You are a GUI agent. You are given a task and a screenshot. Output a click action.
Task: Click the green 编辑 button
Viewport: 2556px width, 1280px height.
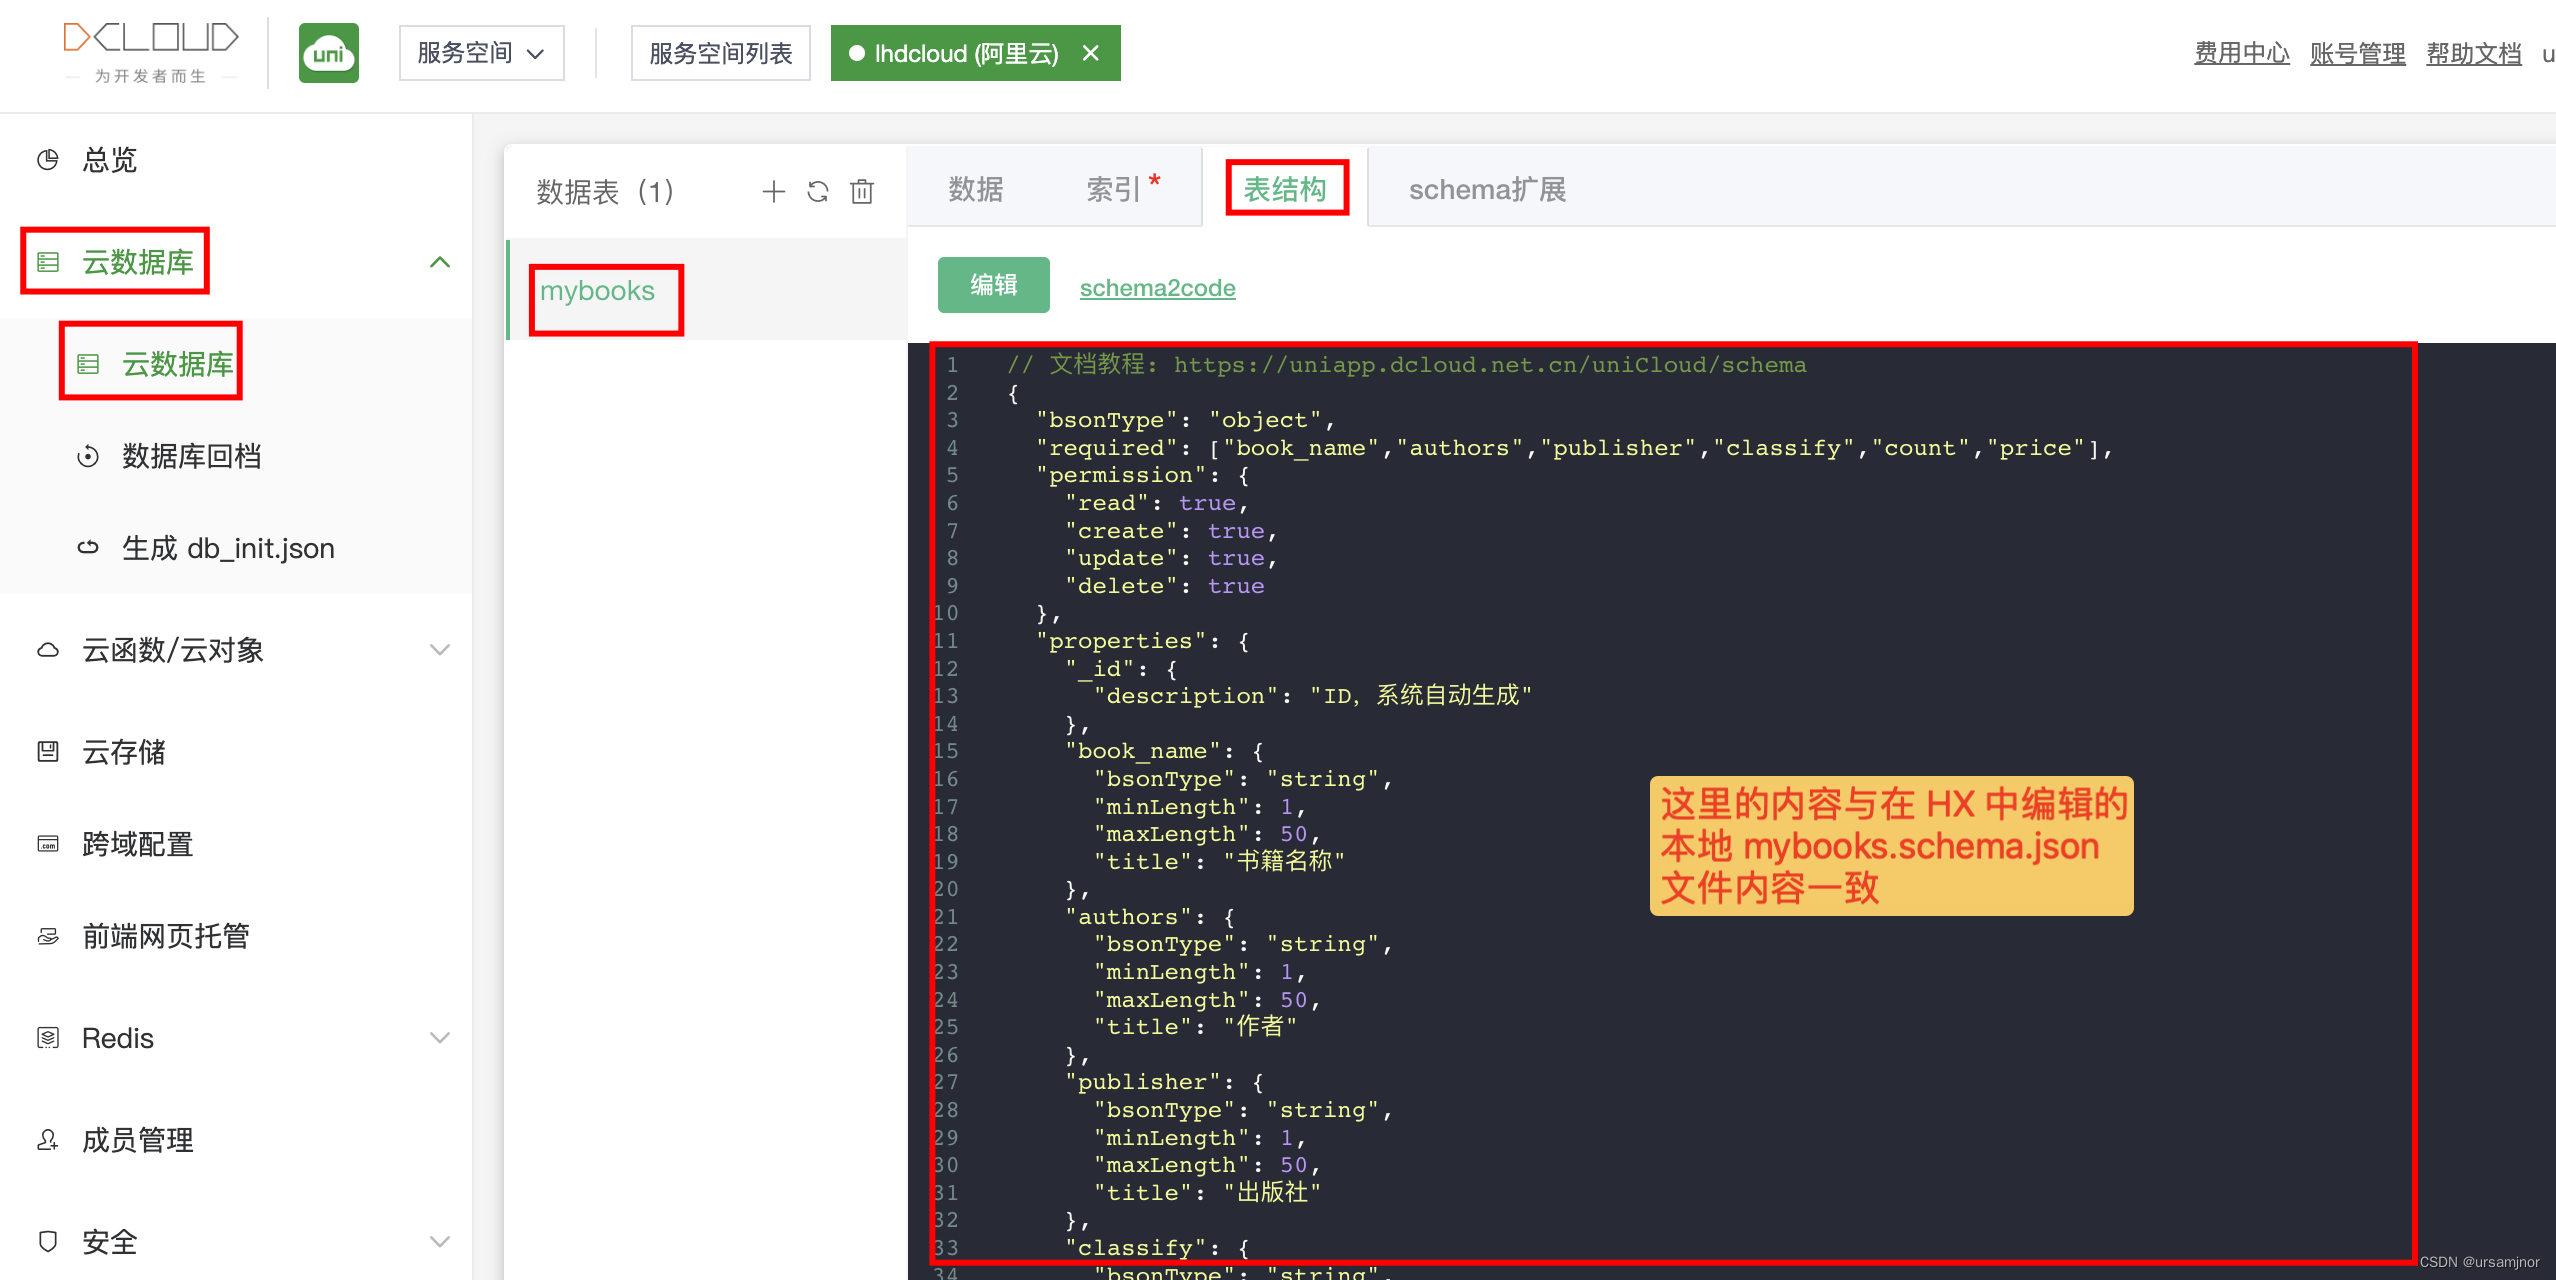click(994, 285)
